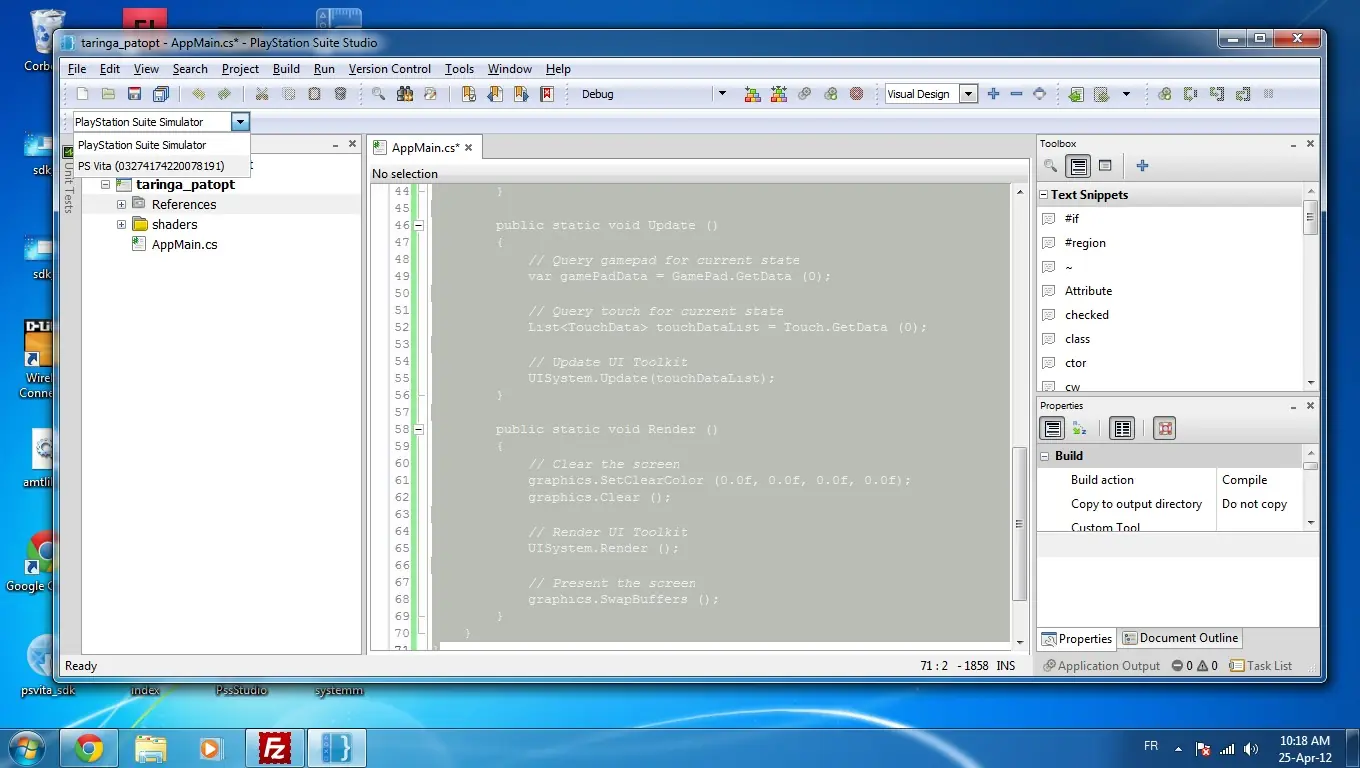Open the Version Control menu
This screenshot has height=768, width=1360.
pyautogui.click(x=390, y=69)
